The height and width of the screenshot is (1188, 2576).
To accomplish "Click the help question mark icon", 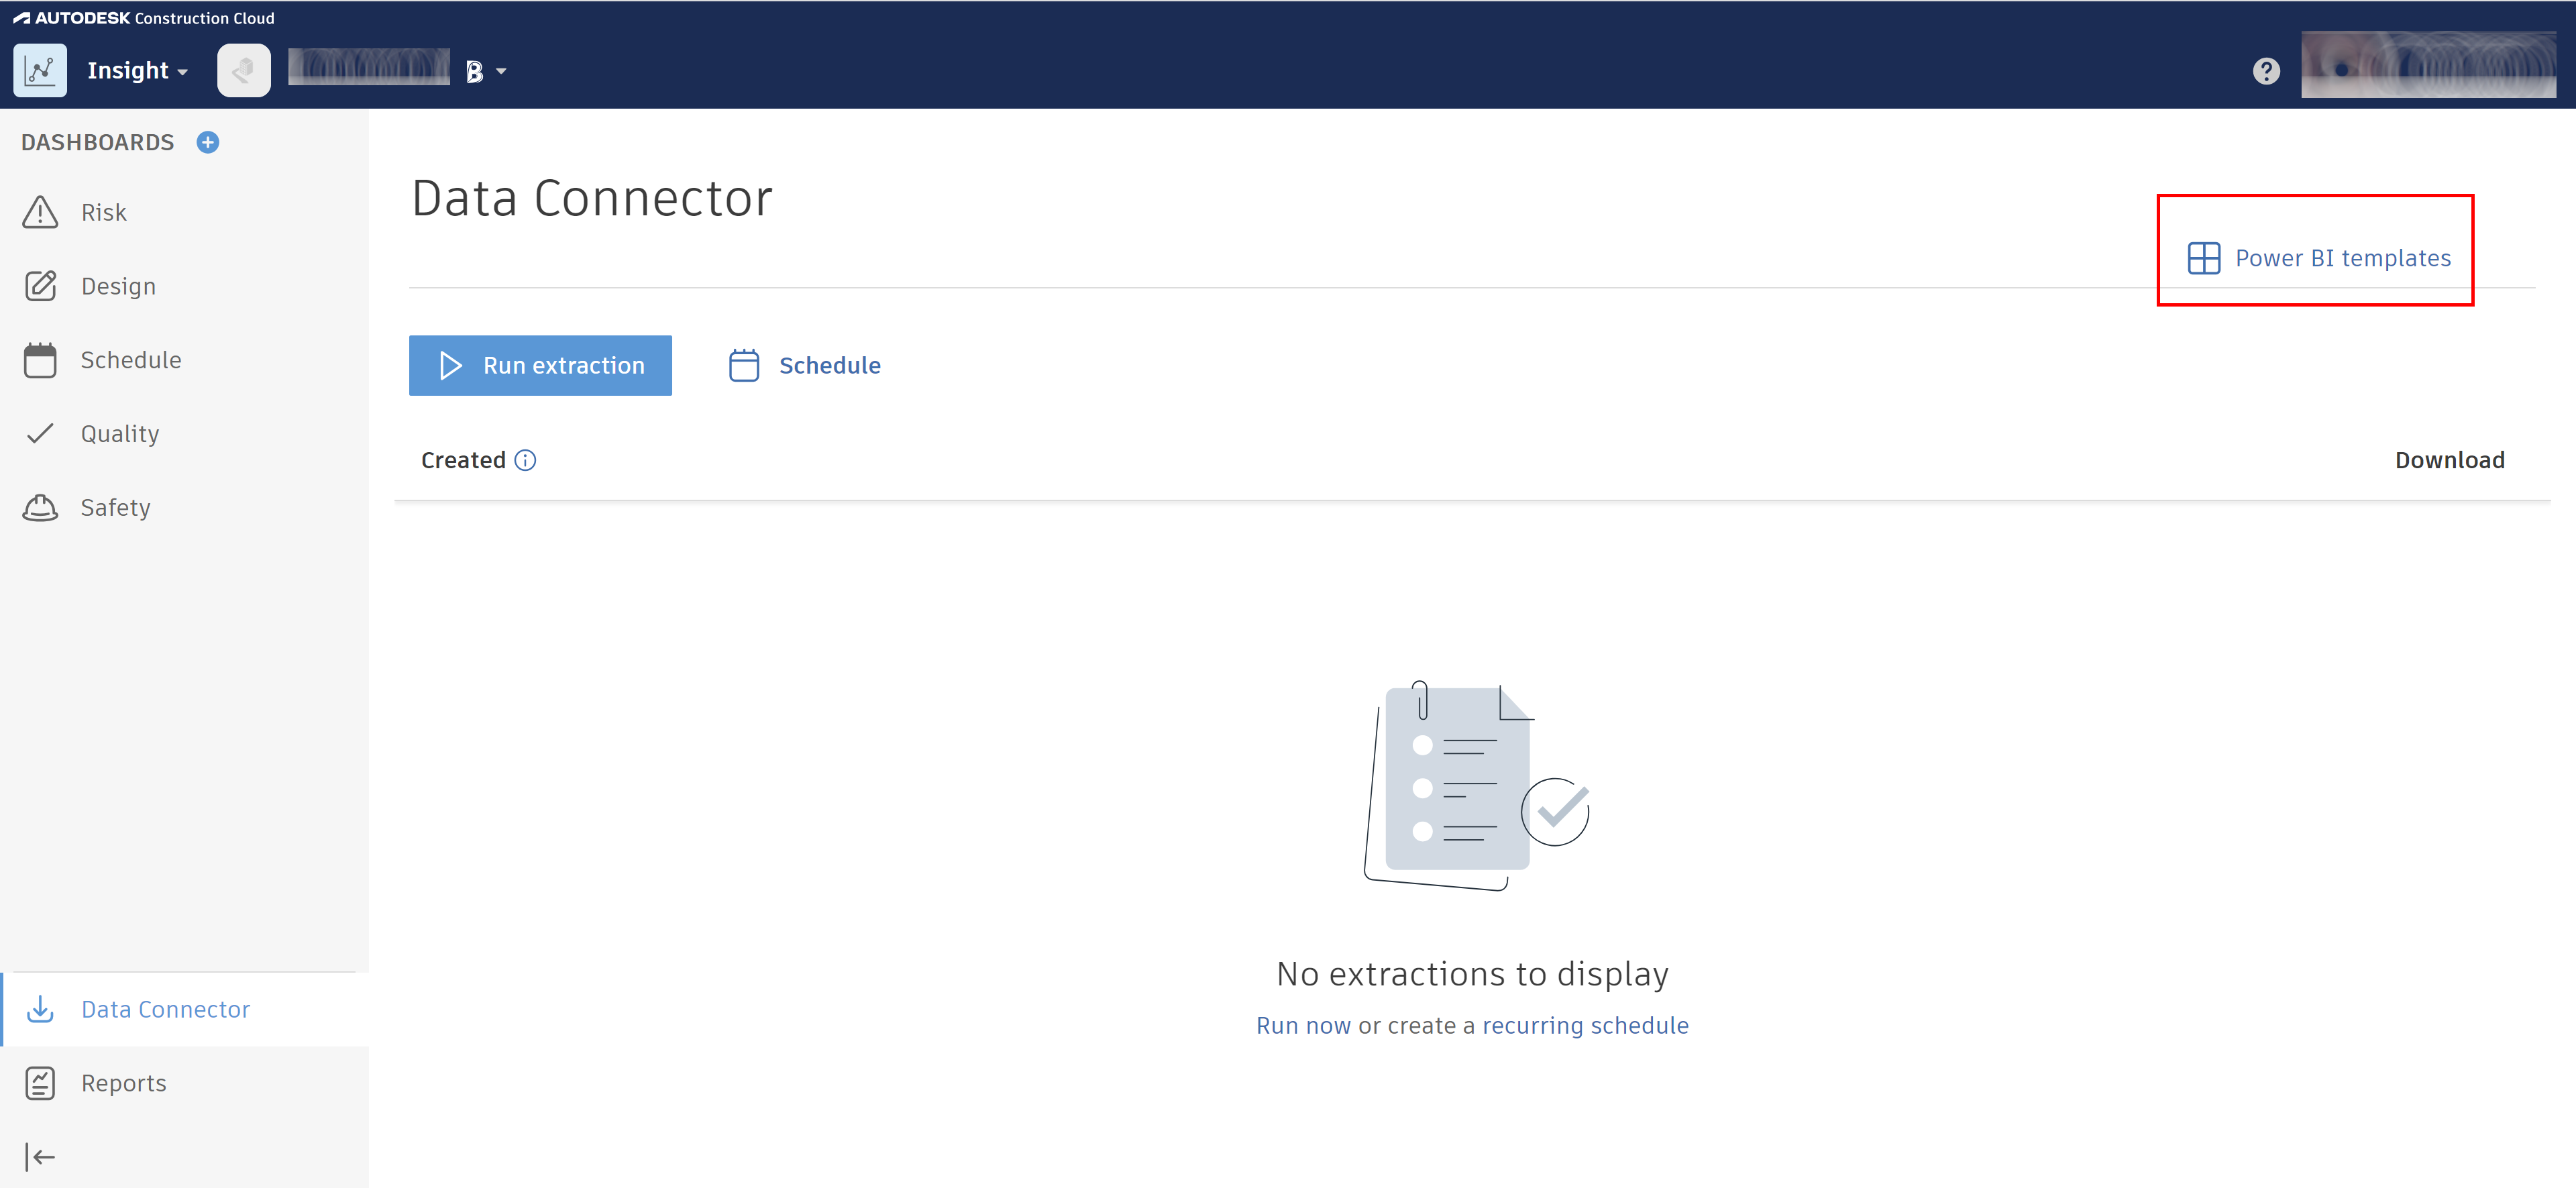I will 2266,71.
